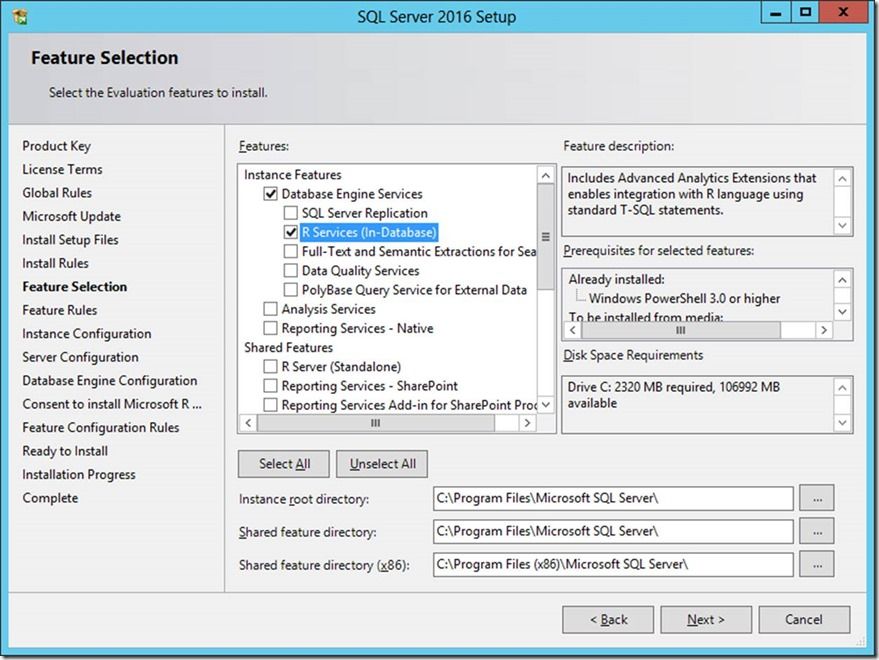Select the Product Key step

(x=57, y=146)
